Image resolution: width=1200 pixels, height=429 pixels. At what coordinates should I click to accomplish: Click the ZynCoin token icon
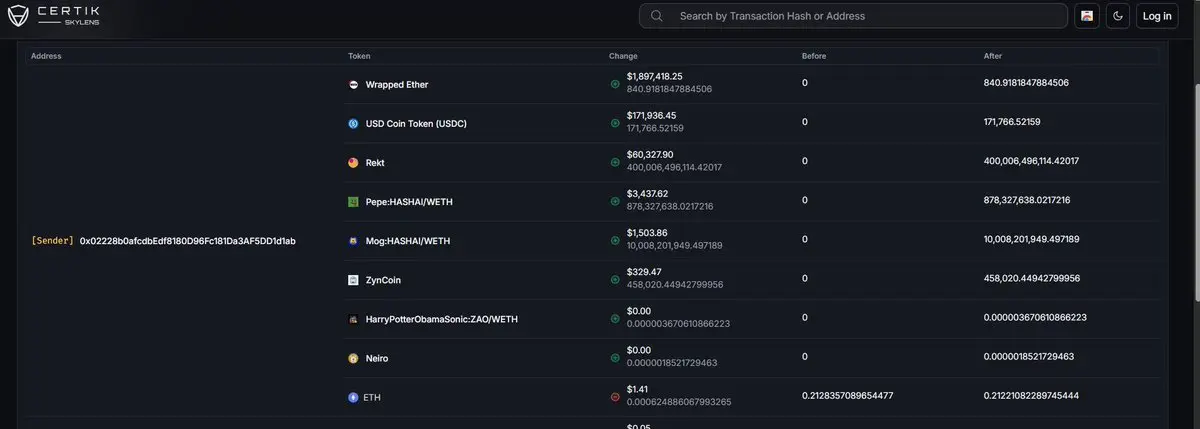(x=353, y=281)
